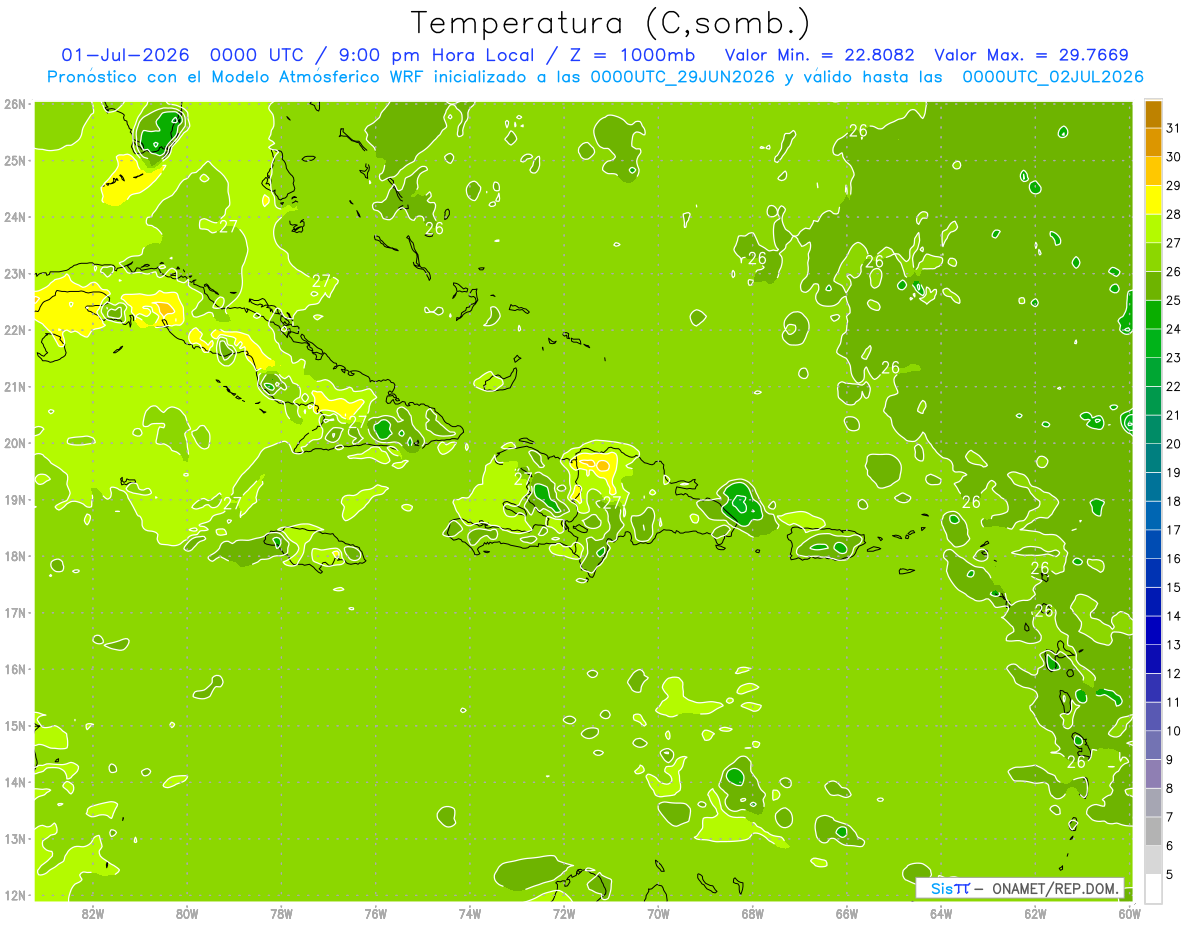1200x927 pixels.
Task: Click the 60W longitude axis label
Action: (x=1129, y=914)
